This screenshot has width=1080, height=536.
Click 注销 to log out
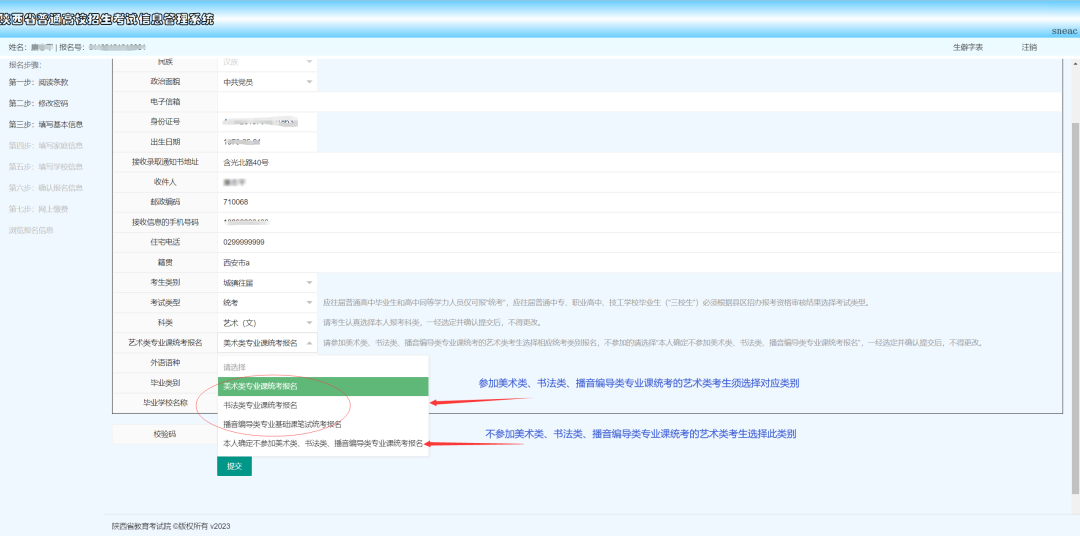[1029, 47]
